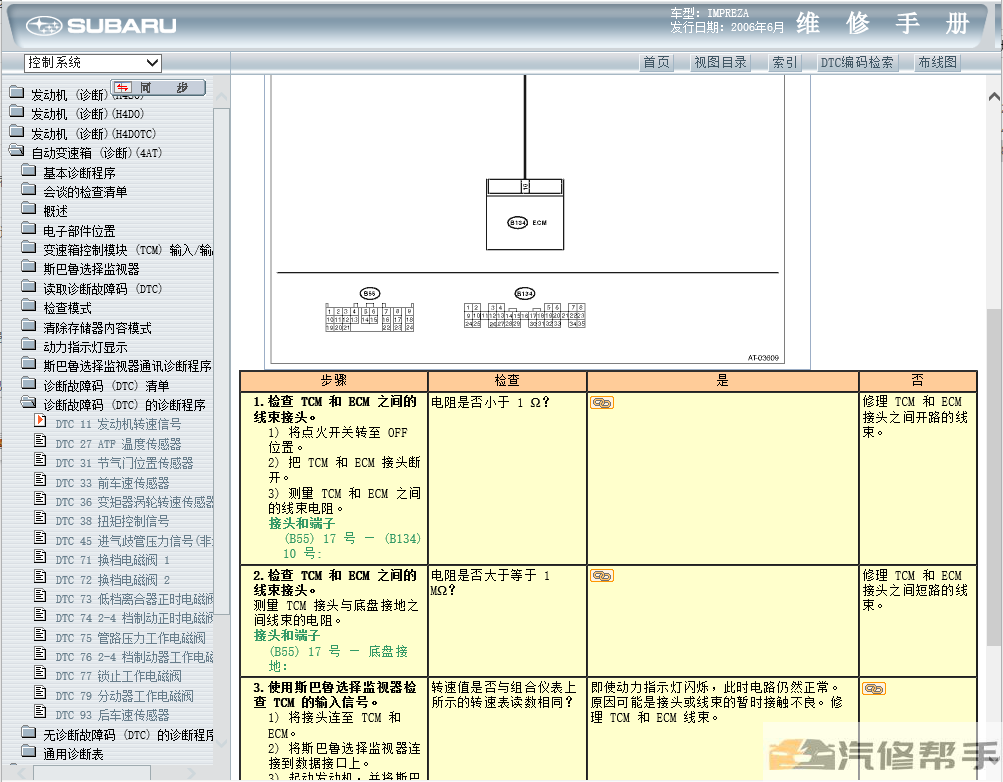This screenshot has height=782, width=1003.
Task: Open folder icon for 概述
Action: [x=28, y=209]
